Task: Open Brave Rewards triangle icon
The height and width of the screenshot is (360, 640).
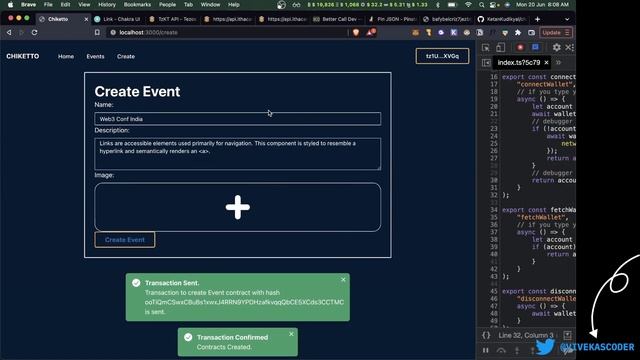Action: (x=371, y=32)
